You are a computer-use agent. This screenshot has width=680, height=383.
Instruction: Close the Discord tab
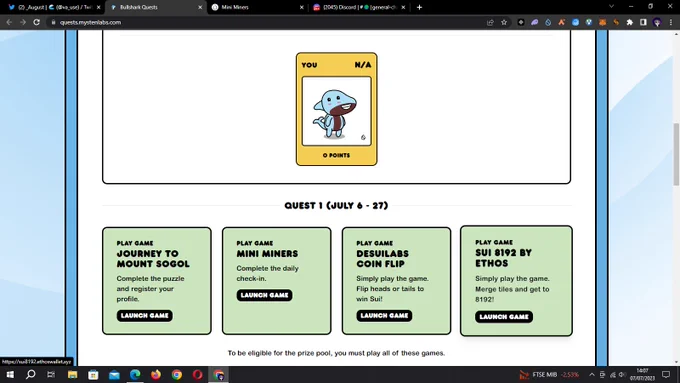pos(403,7)
